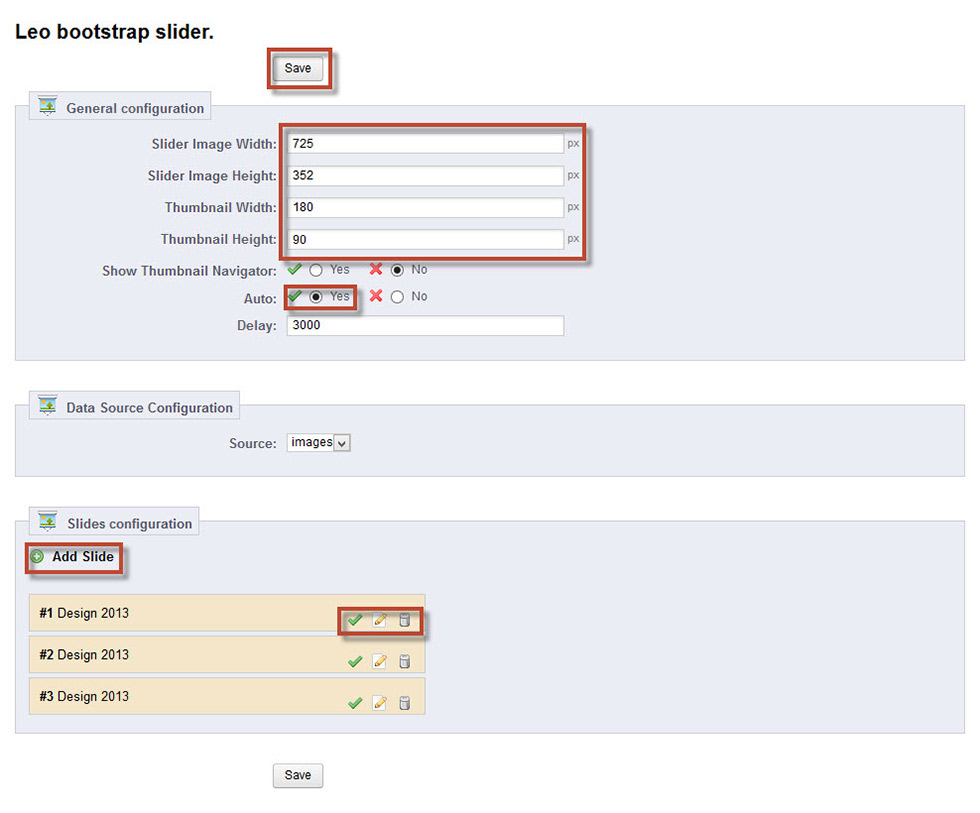Click red cross icon beside Show Thumbnail Navigator No
The image size is (980, 813).
click(x=376, y=269)
